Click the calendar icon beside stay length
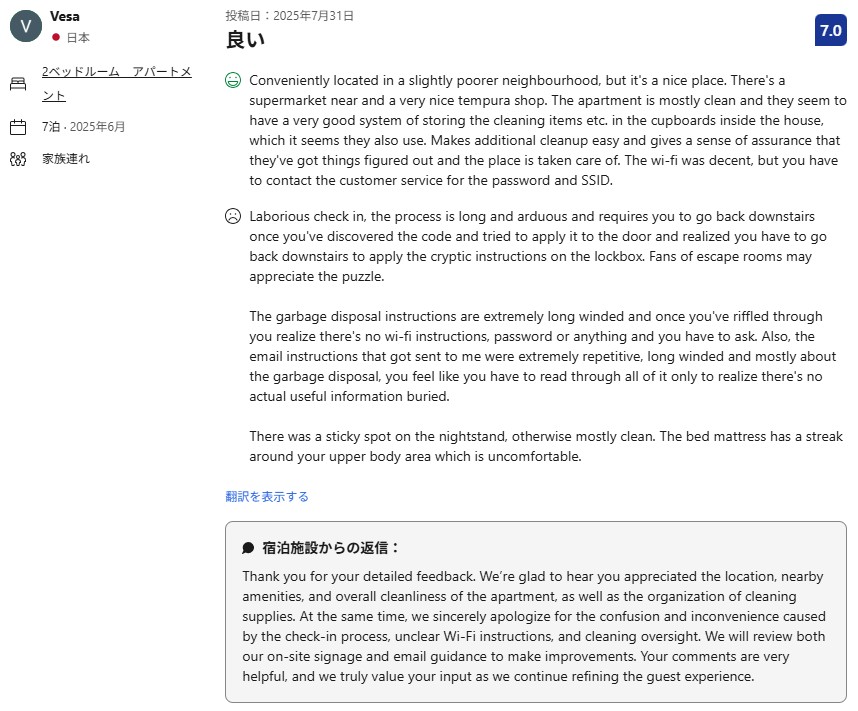This screenshot has height=711, width=858. 18,127
